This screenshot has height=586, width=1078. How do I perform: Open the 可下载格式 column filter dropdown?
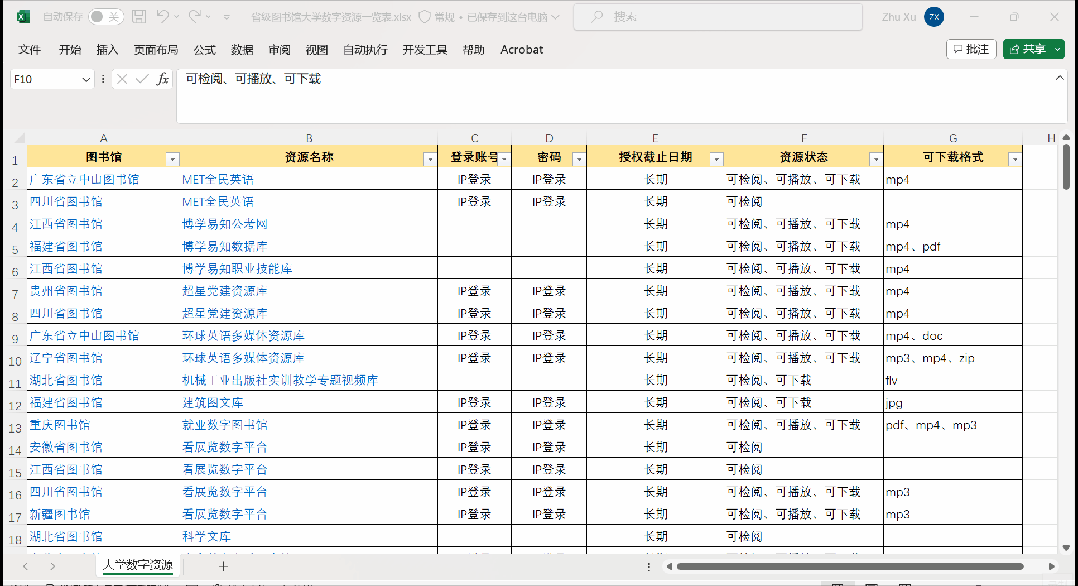(1014, 159)
